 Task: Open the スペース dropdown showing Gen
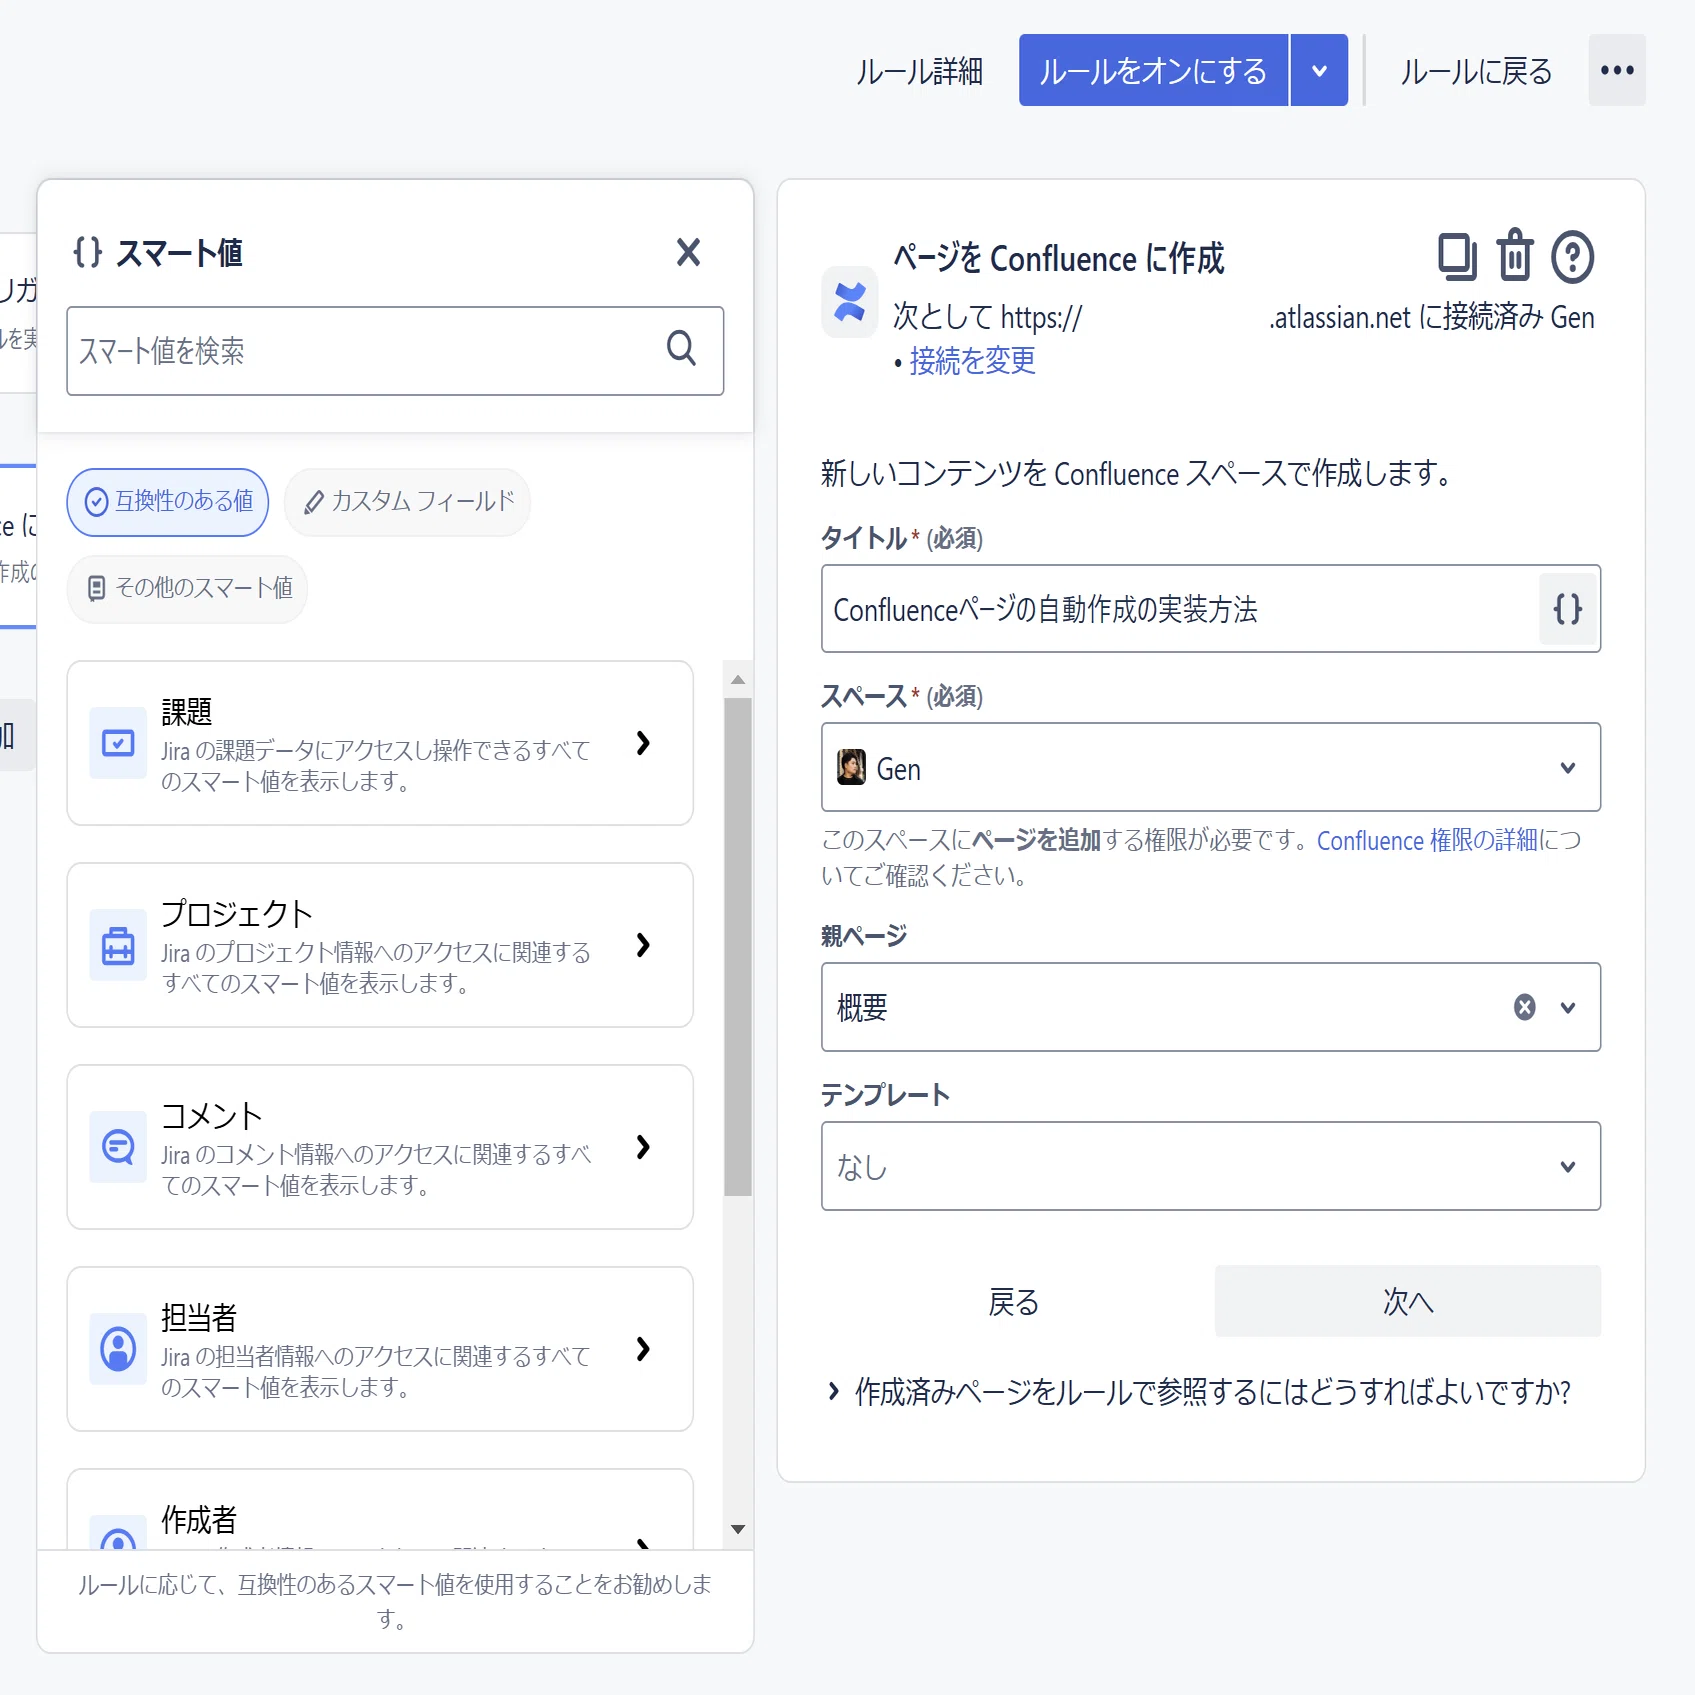(1211, 767)
